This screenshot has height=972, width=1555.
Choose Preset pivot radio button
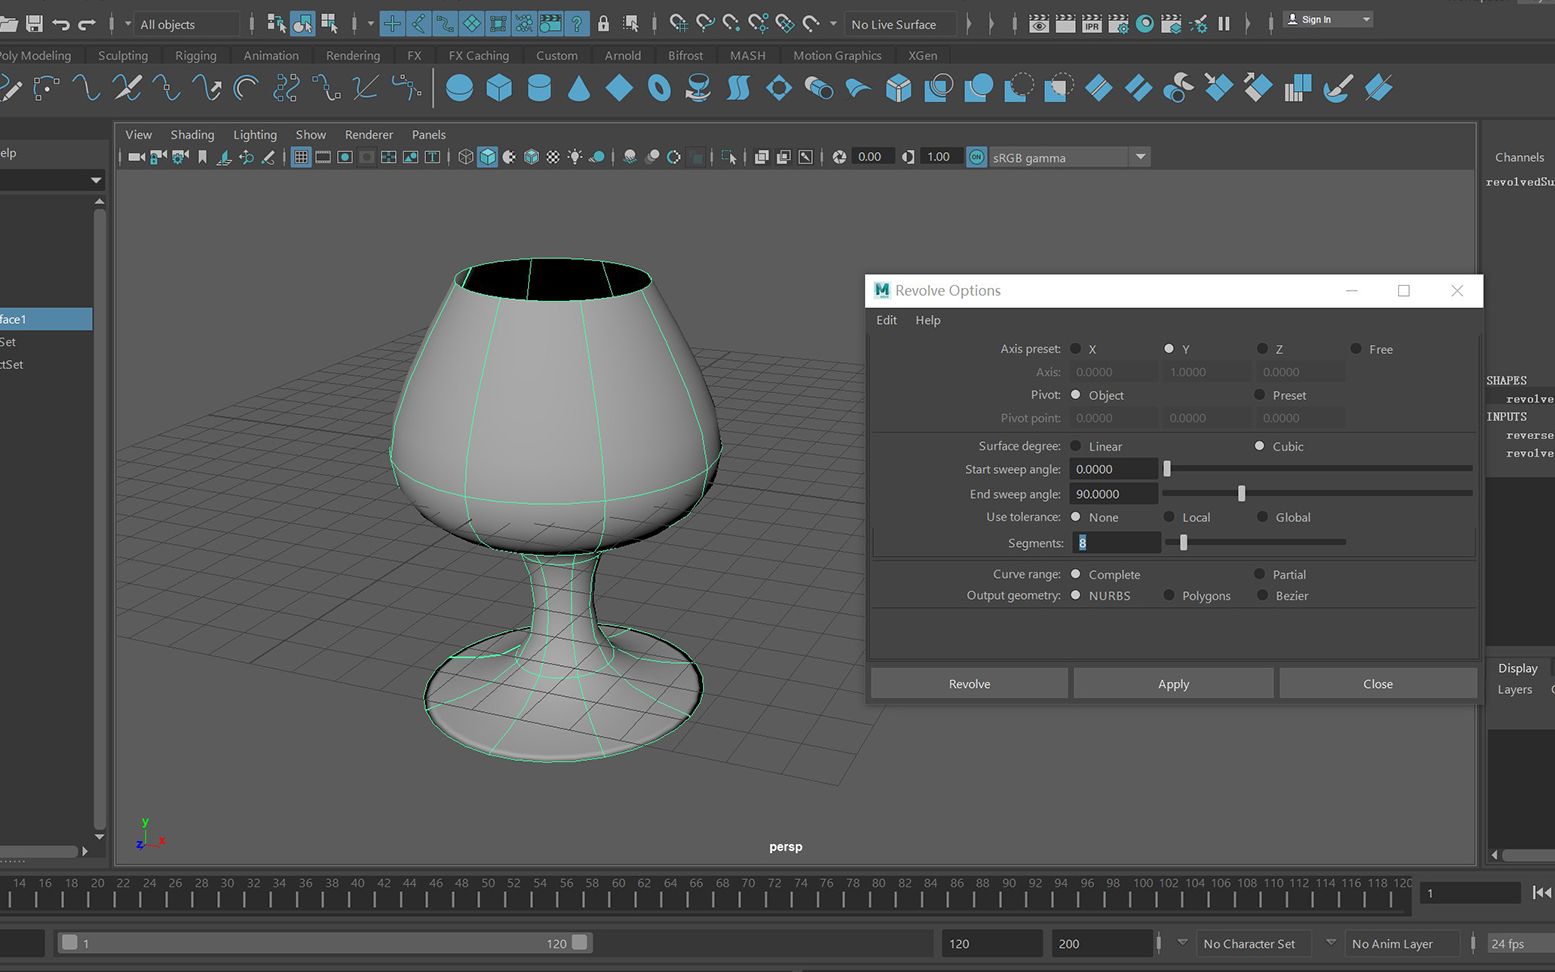coord(1259,395)
